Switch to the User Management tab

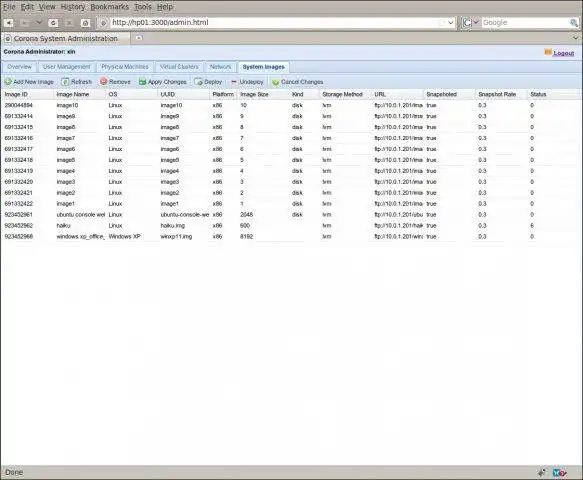click(x=67, y=67)
